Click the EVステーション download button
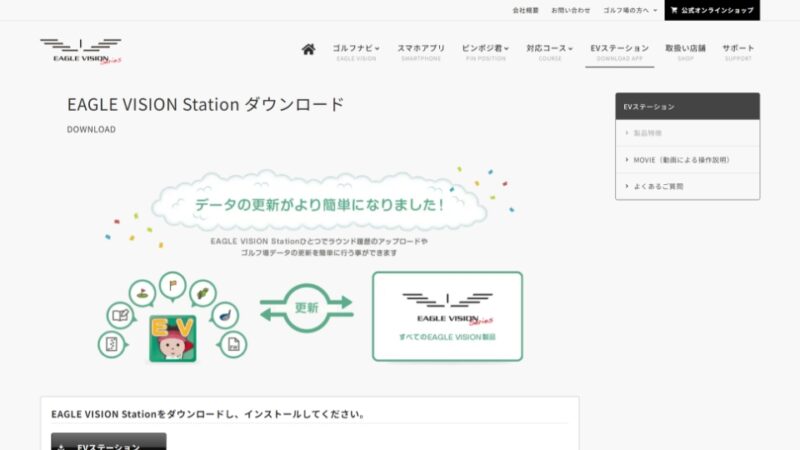Image resolution: width=800 pixels, height=450 pixels. click(109, 442)
